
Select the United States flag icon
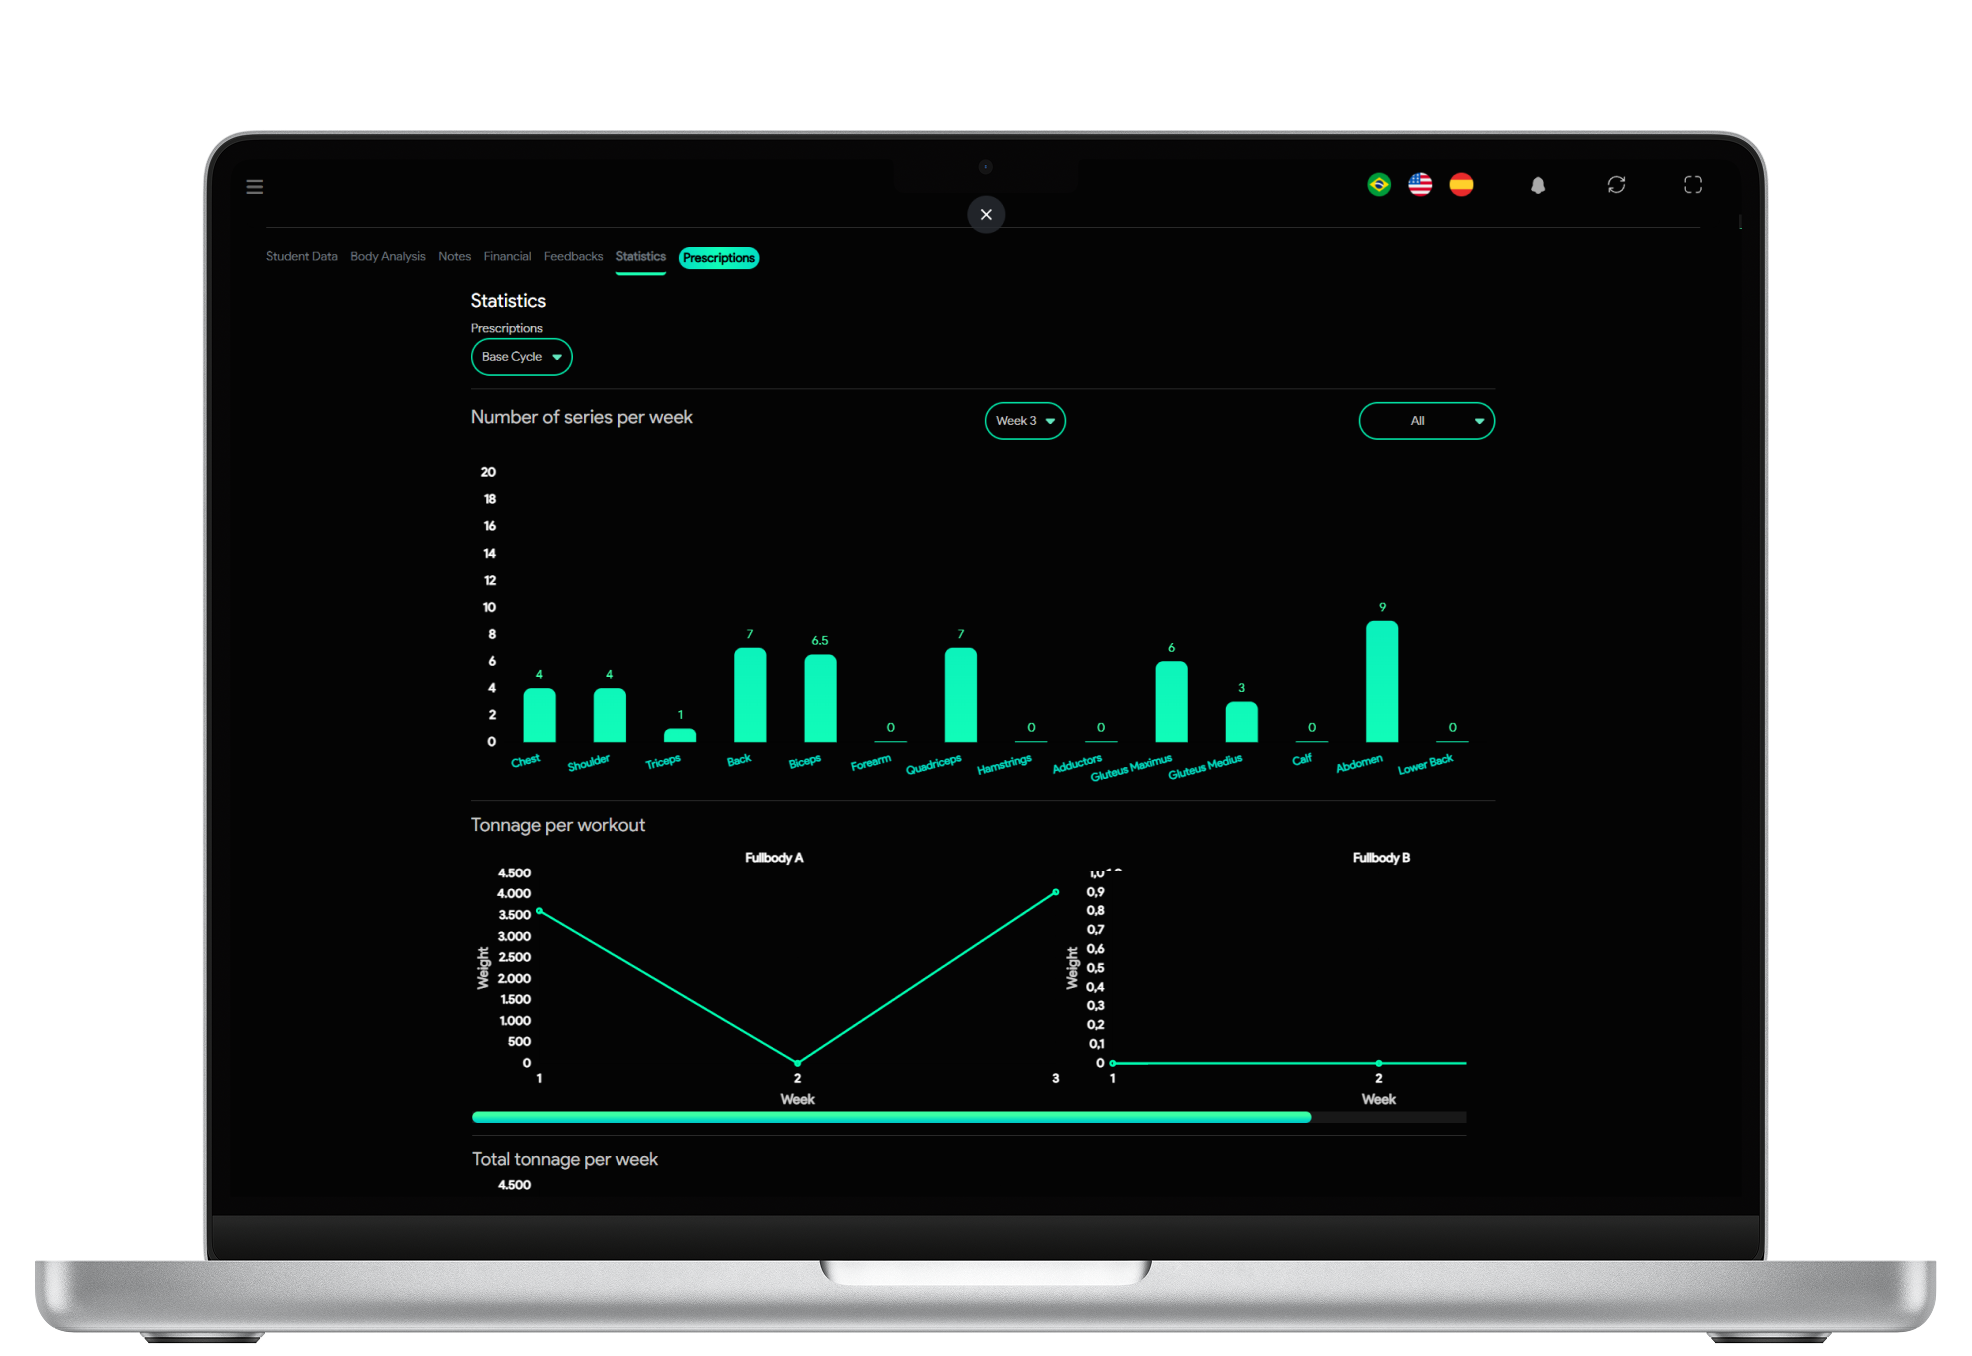1420,185
